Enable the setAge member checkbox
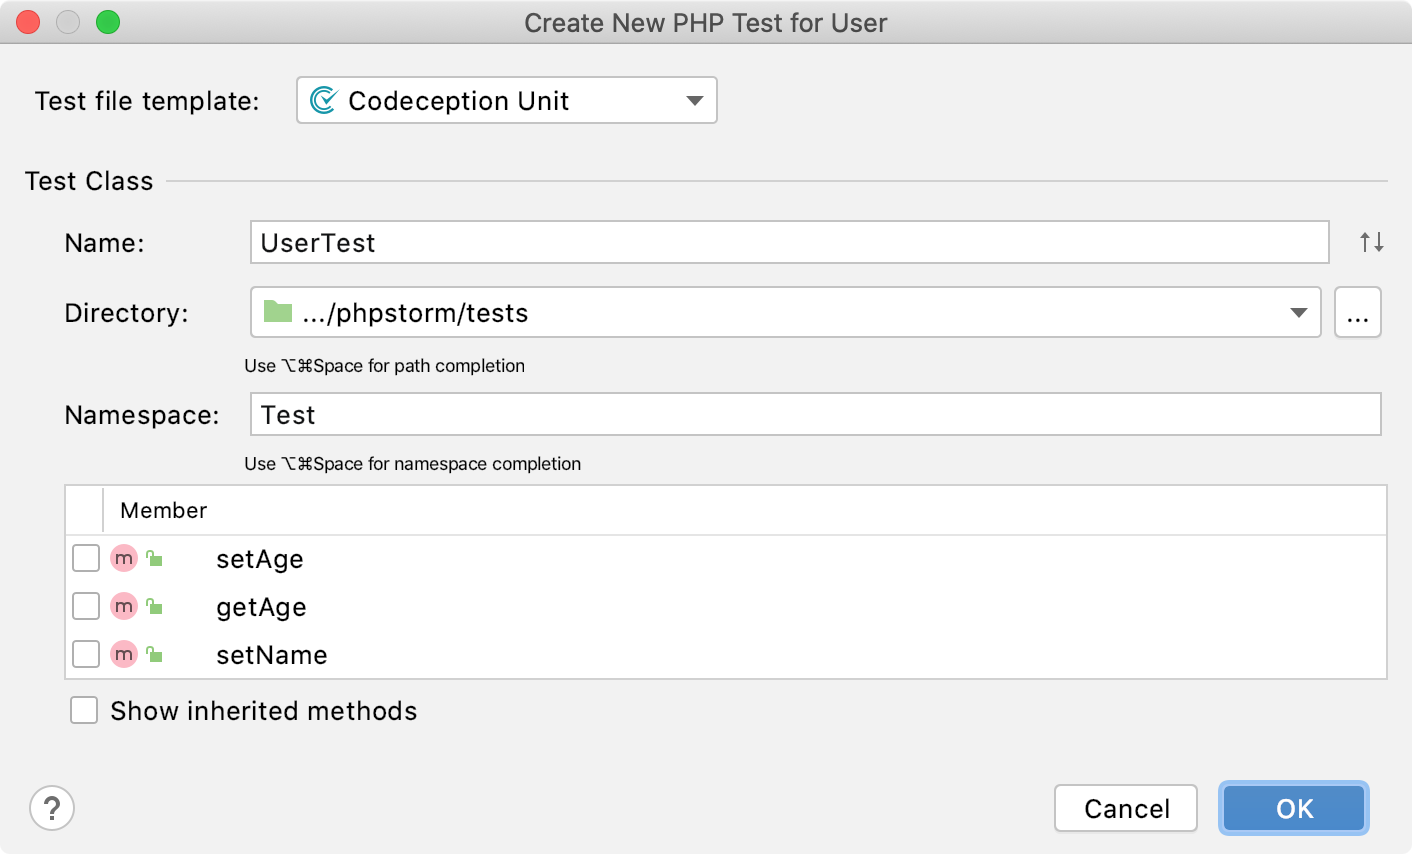The width and height of the screenshot is (1412, 854). [85, 558]
